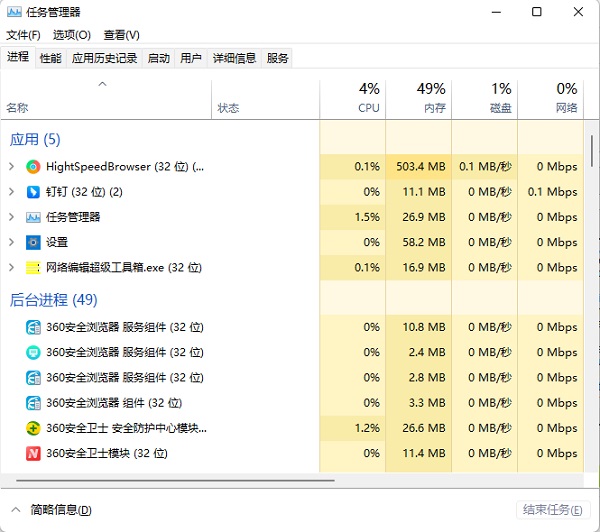Select the 360安全浏览器 组件 (32 位) row
The width and height of the screenshot is (600, 532).
pos(293,403)
